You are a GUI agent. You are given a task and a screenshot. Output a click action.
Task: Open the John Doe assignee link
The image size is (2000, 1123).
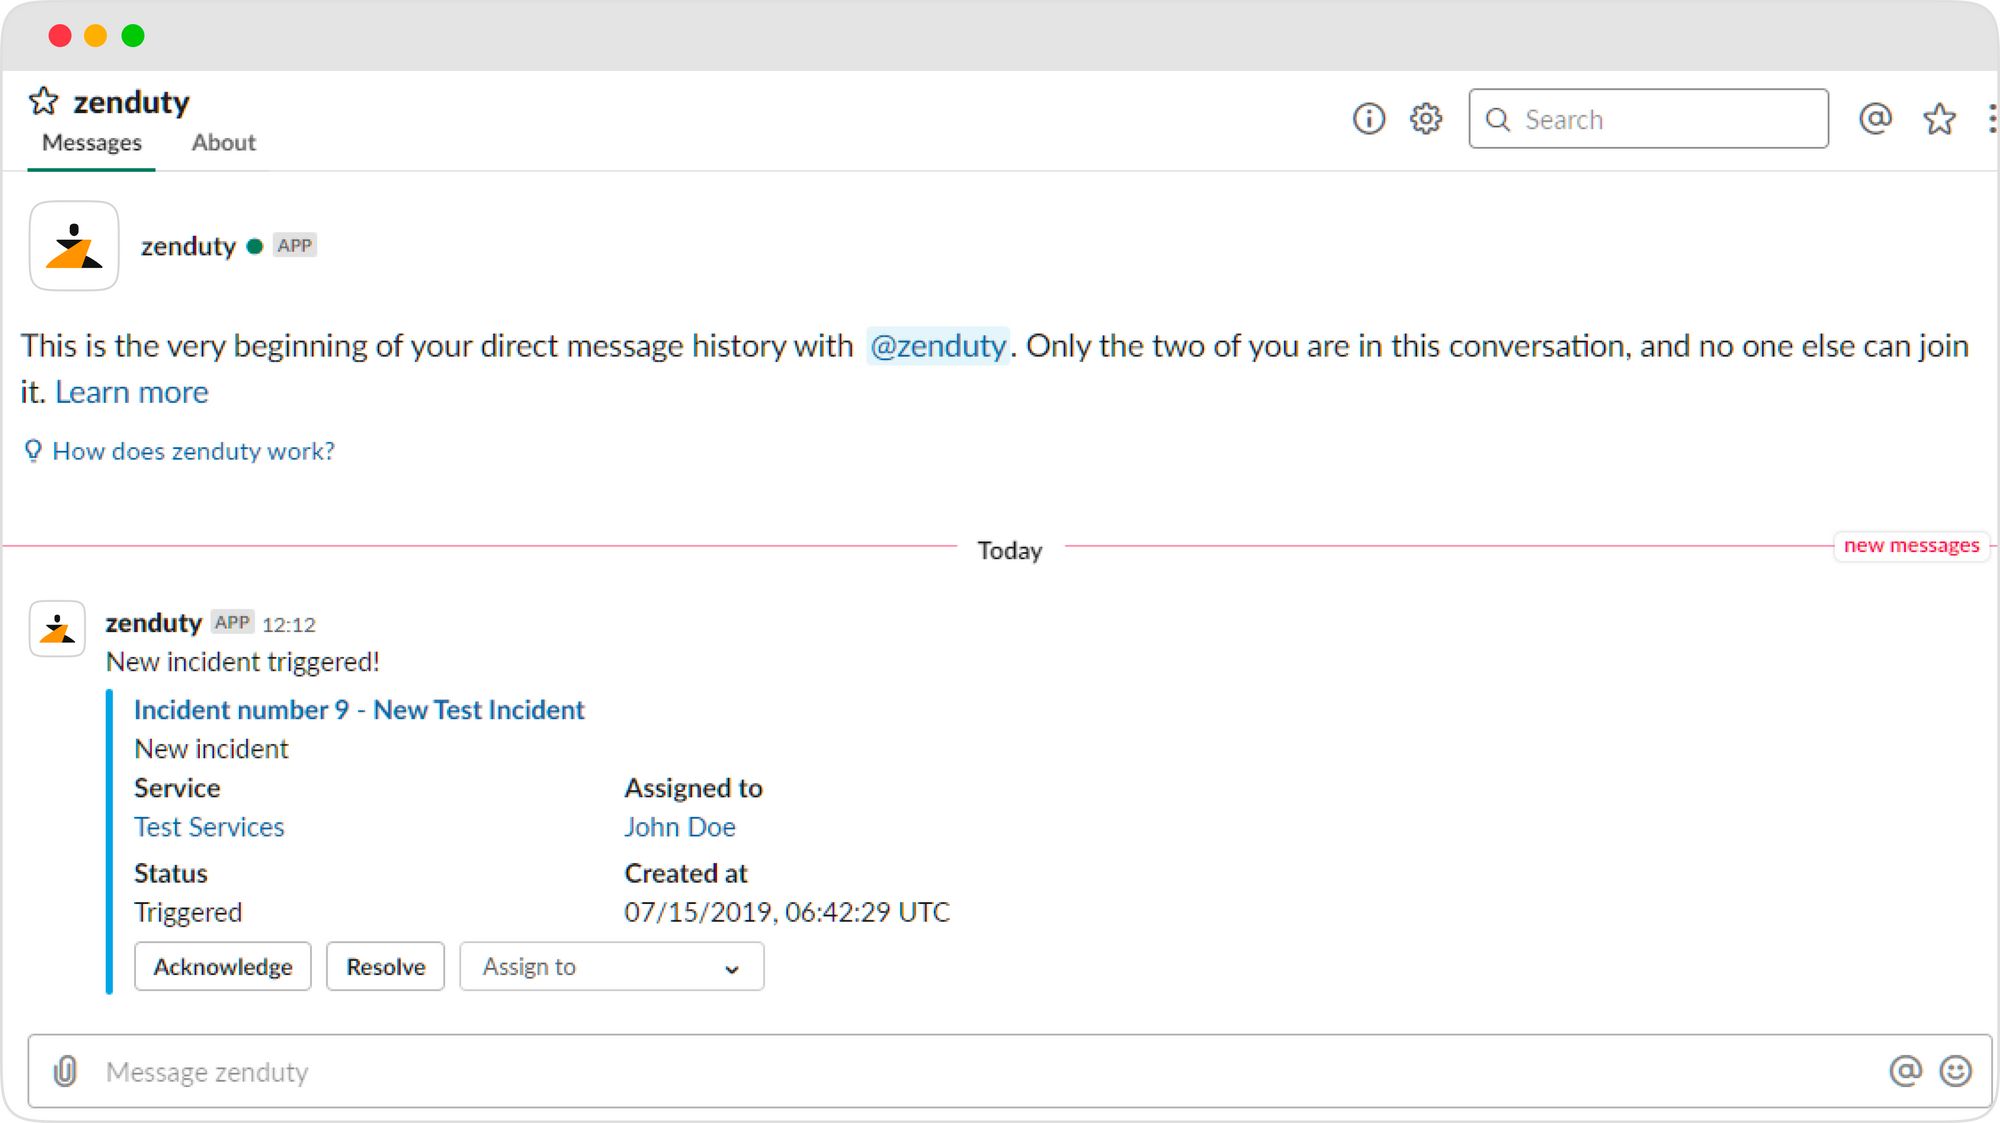pyautogui.click(x=680, y=827)
